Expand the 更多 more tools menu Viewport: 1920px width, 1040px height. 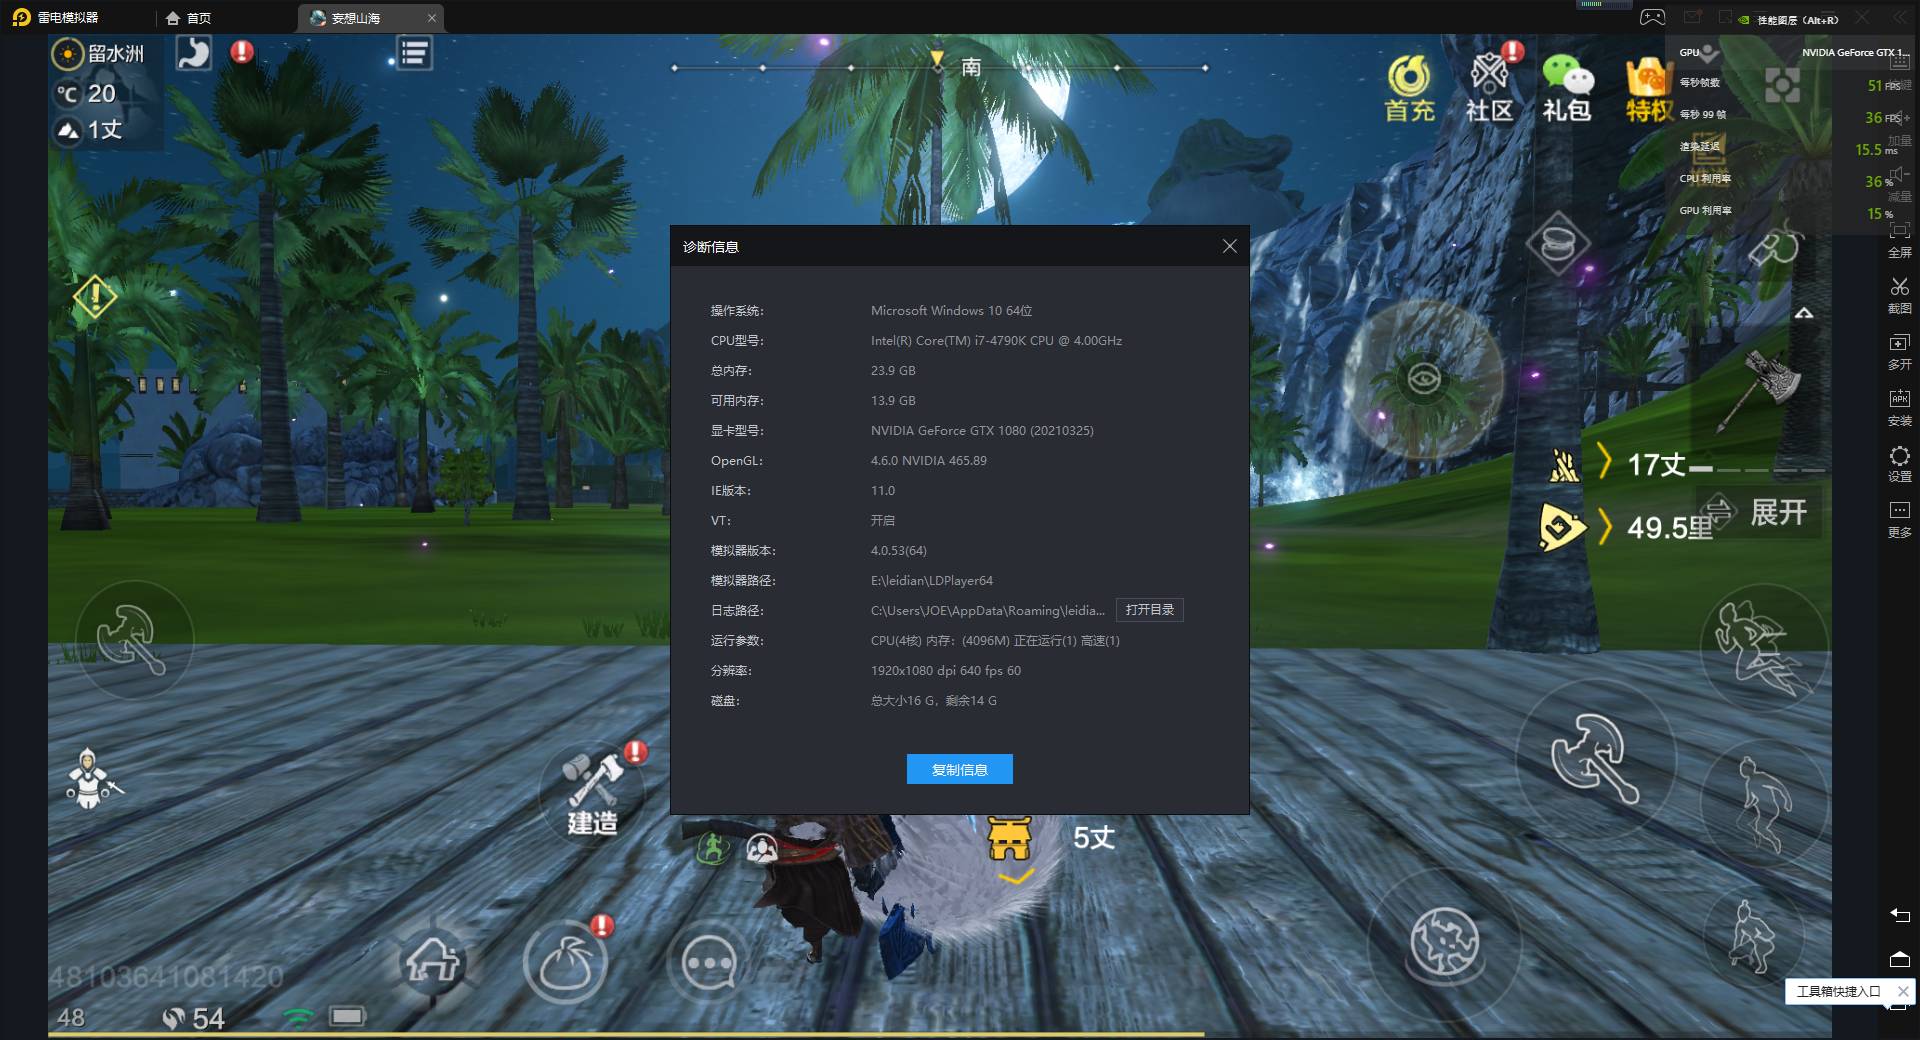click(x=1899, y=518)
